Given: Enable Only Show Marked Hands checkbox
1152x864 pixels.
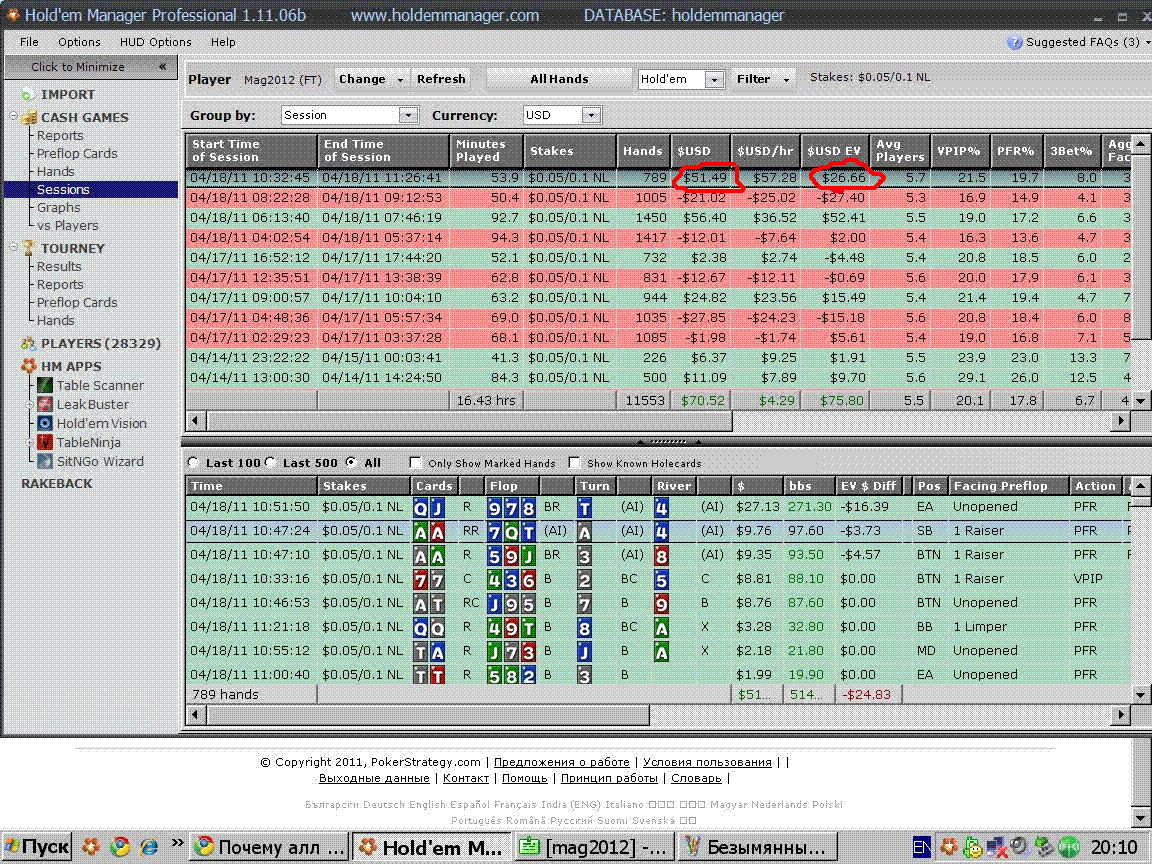Looking at the screenshot, I should point(416,463).
